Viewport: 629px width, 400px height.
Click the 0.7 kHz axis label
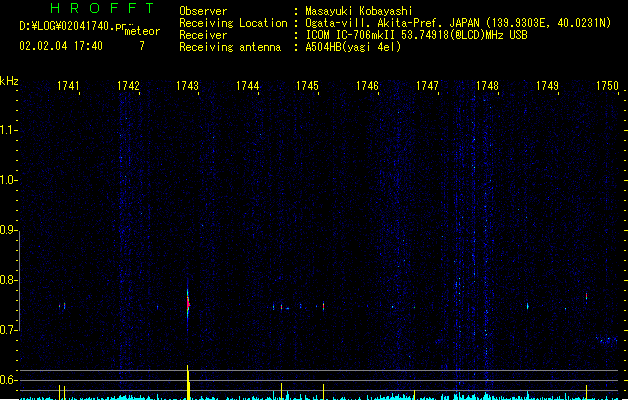8,330
